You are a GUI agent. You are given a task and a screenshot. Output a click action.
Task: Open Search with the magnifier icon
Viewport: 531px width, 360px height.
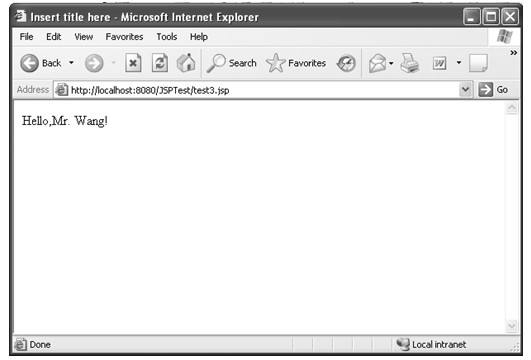coord(216,63)
